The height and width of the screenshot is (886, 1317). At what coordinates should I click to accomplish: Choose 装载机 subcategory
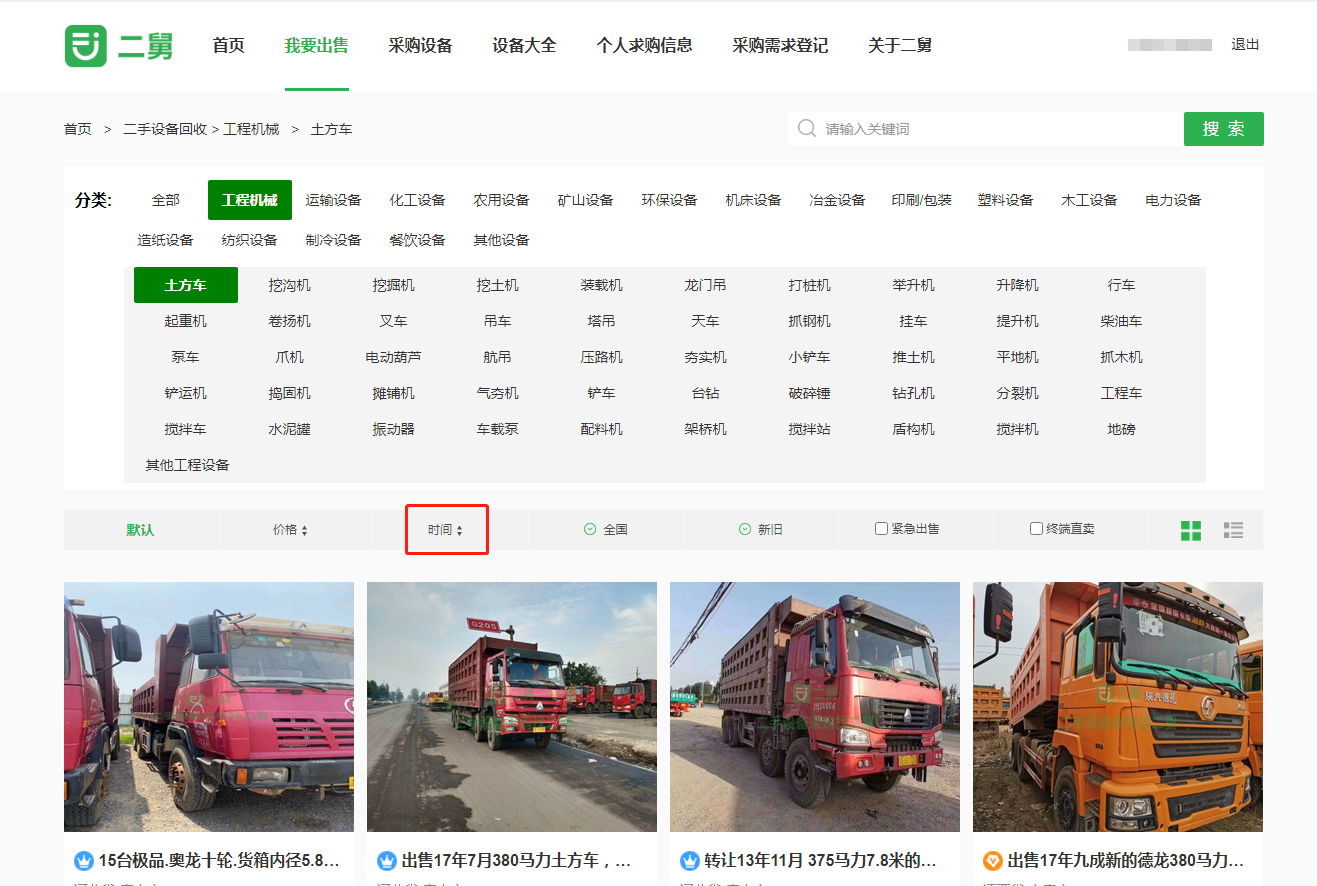(x=602, y=285)
